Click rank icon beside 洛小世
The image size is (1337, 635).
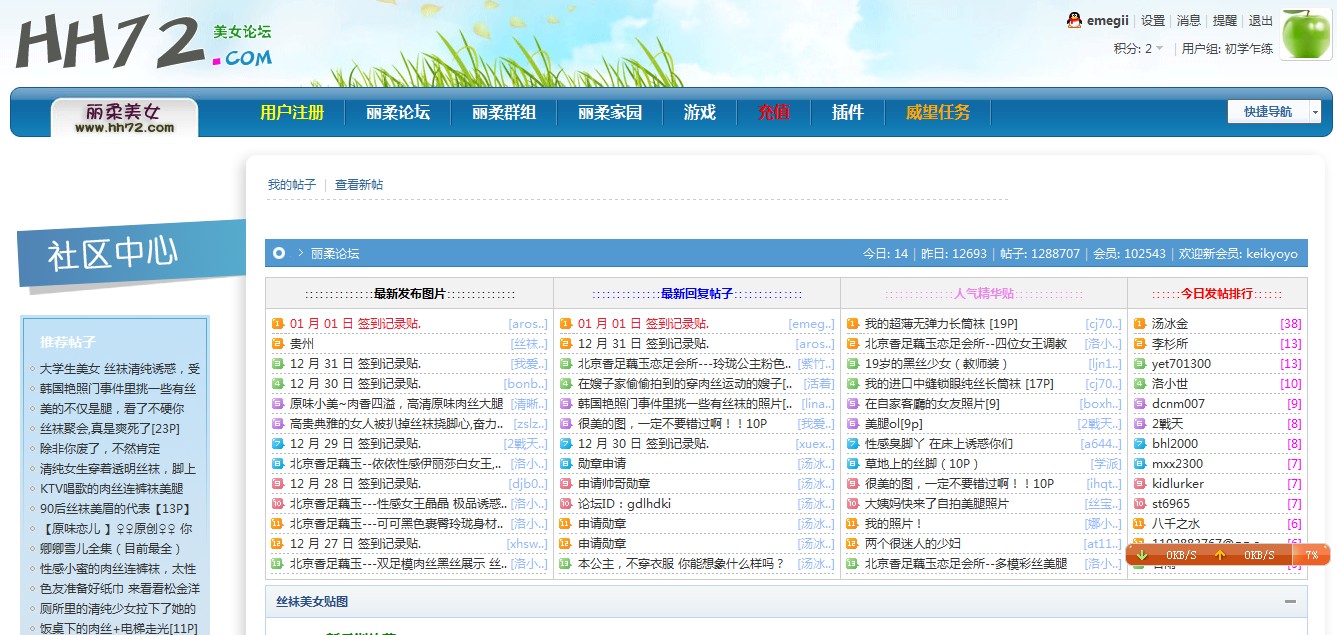pyautogui.click(x=1140, y=384)
